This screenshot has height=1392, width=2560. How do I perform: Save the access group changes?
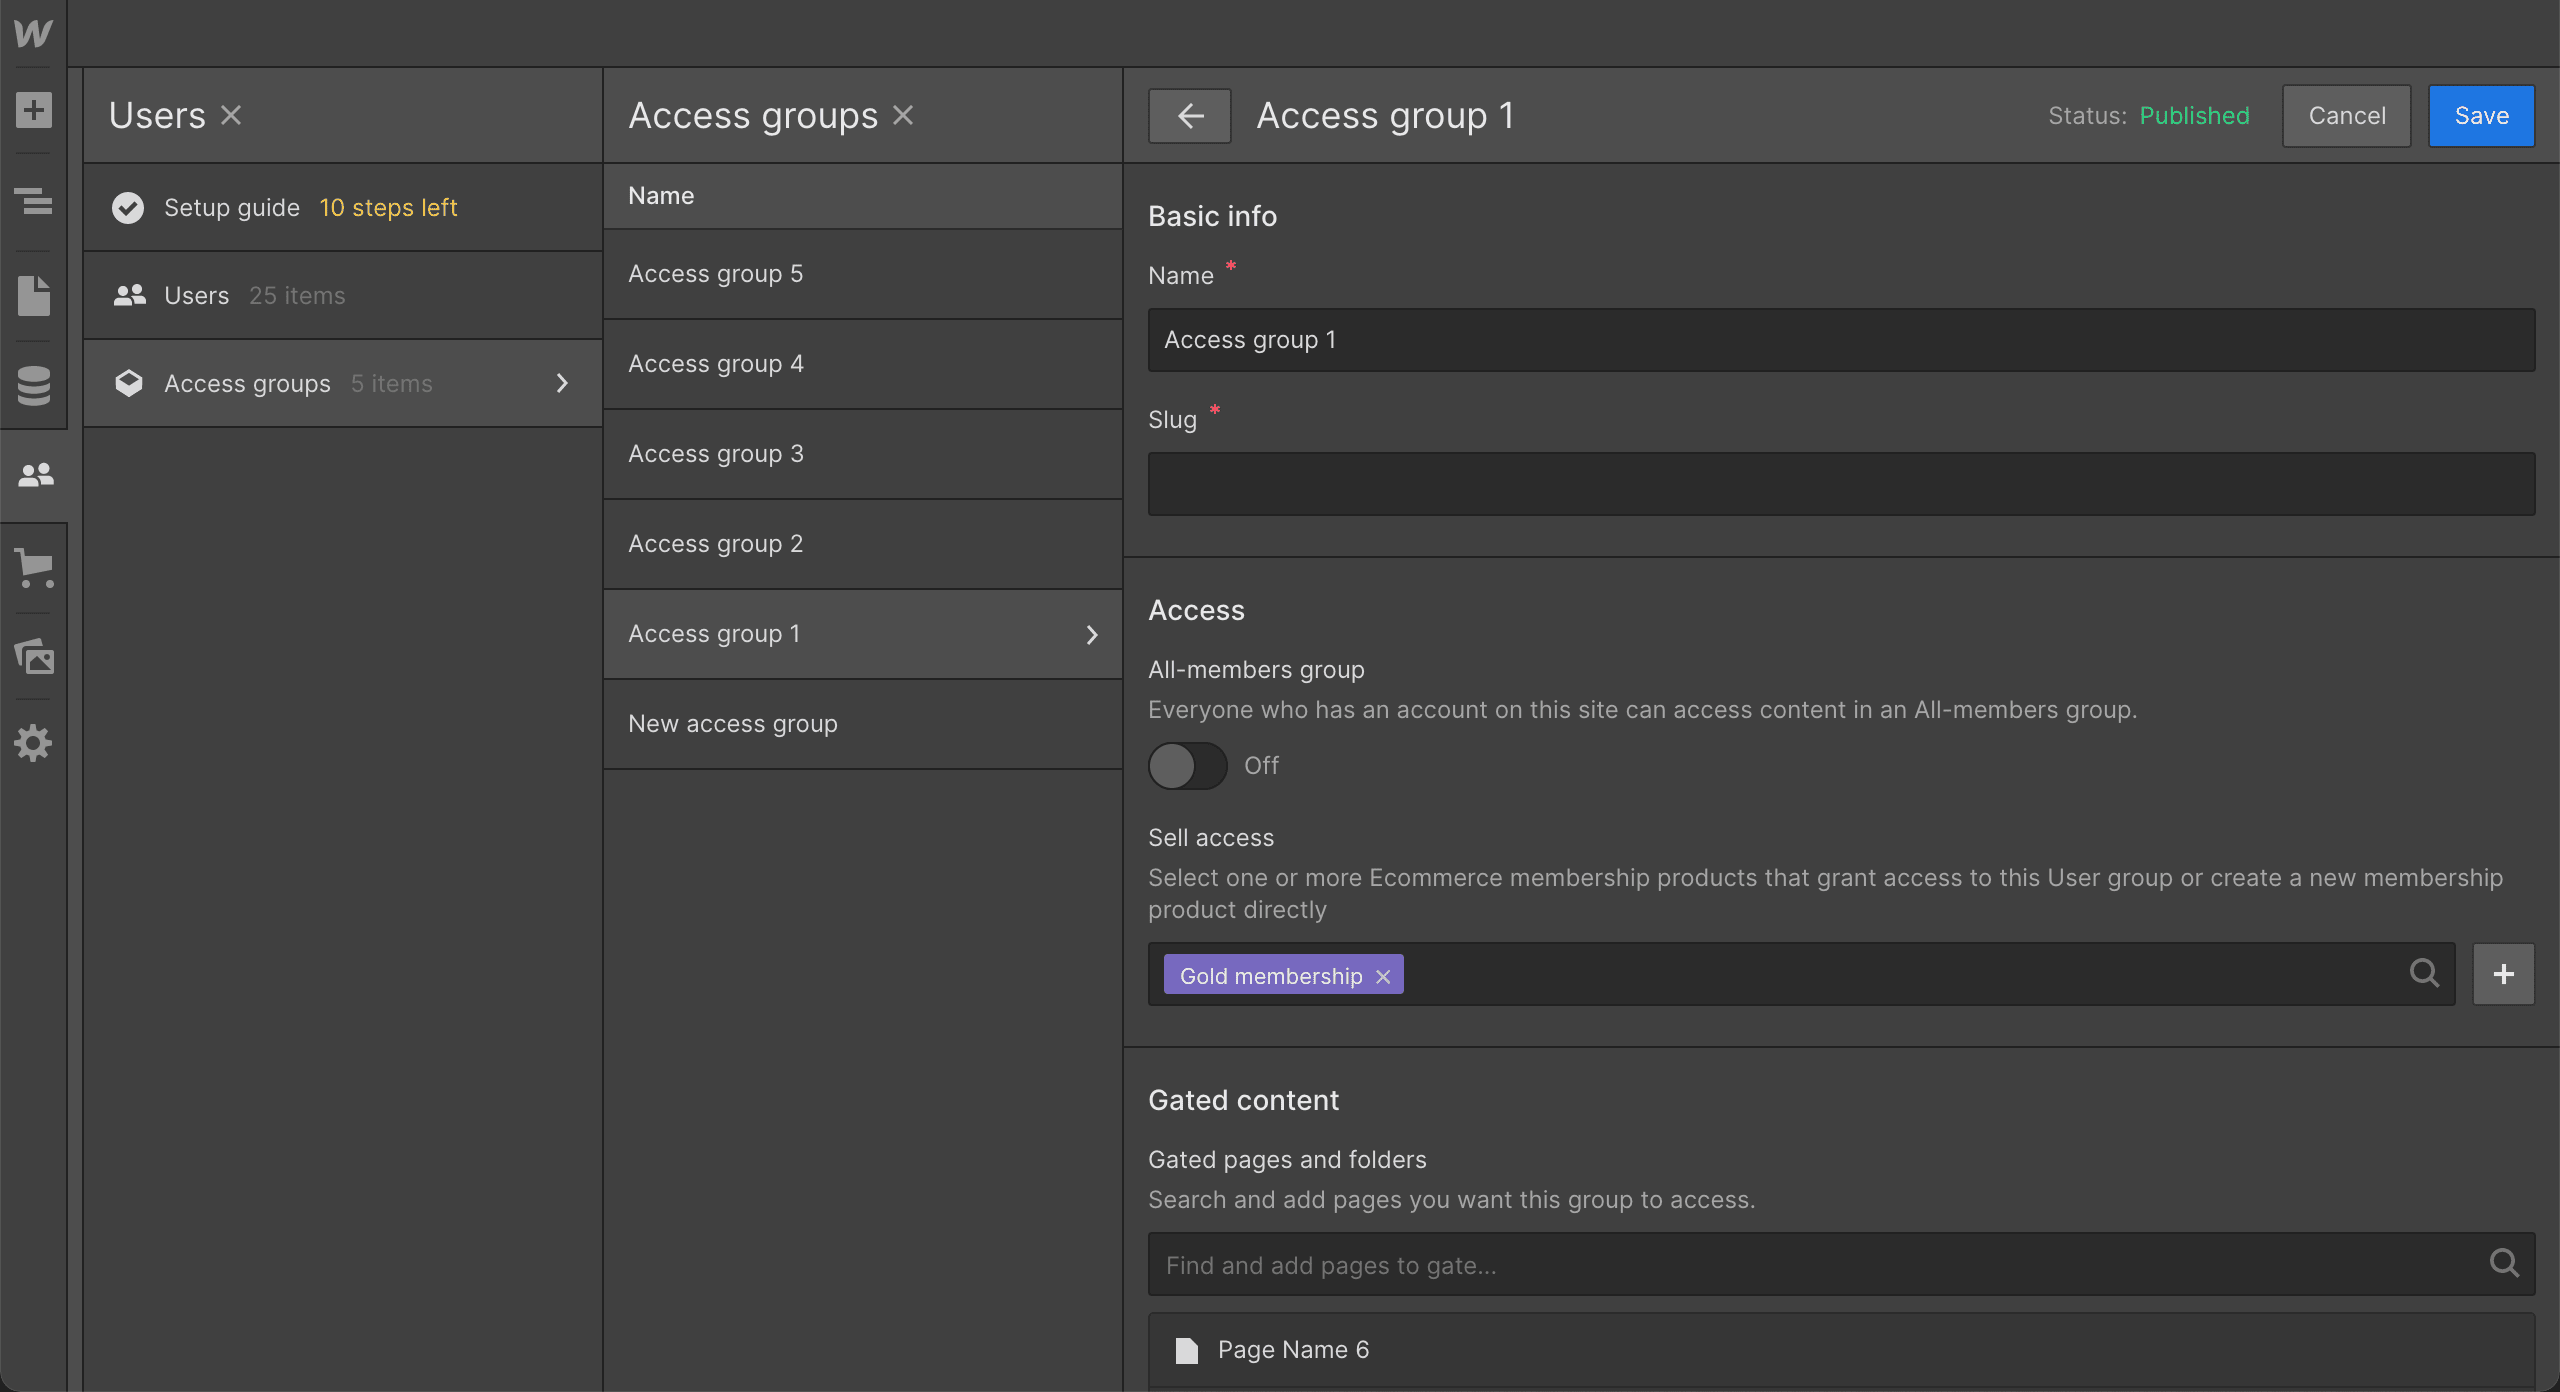(2481, 116)
